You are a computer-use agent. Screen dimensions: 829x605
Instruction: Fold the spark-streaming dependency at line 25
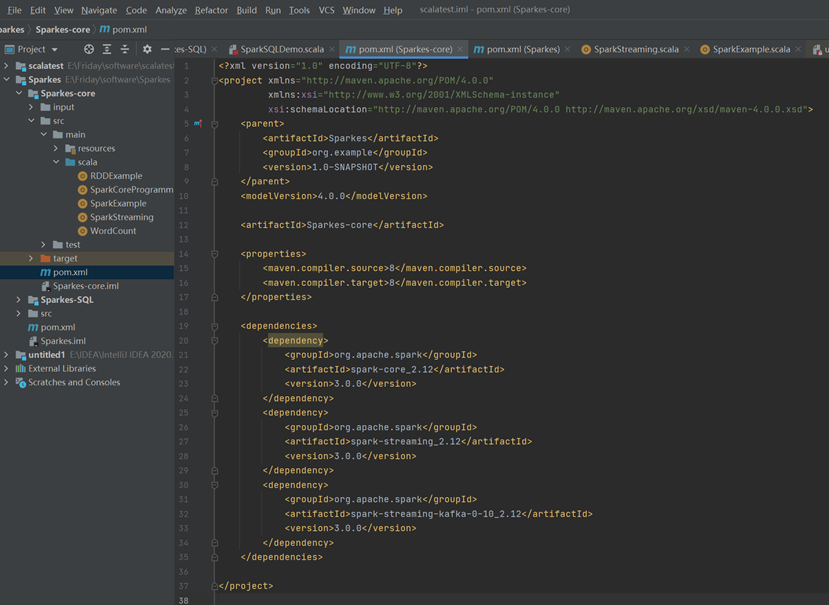pyautogui.click(x=215, y=413)
